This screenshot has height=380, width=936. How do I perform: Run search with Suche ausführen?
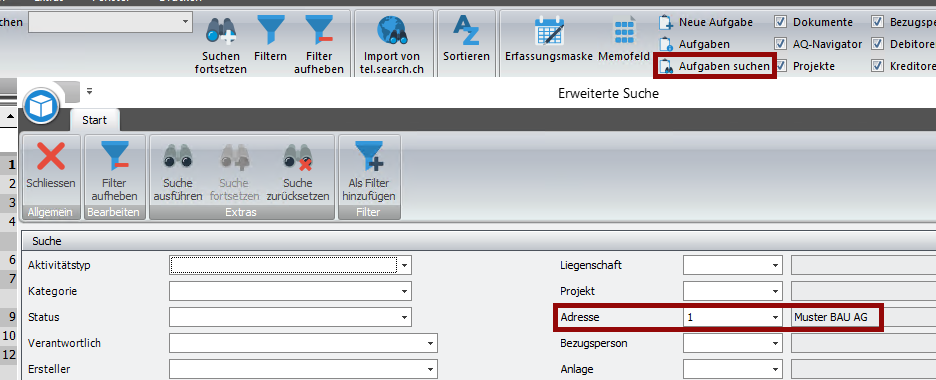(x=178, y=173)
